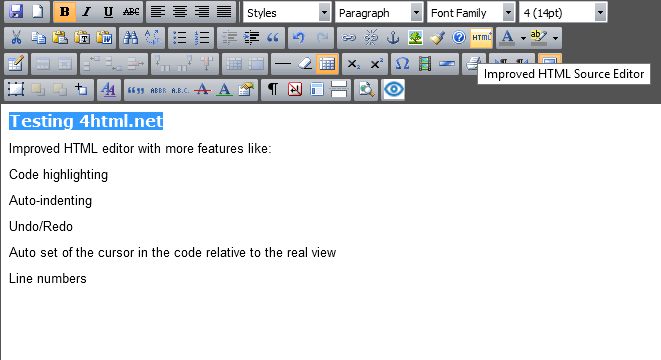Image resolution: width=661 pixels, height=360 pixels.
Task: Open the preview with magnifier icon
Action: pos(366,90)
